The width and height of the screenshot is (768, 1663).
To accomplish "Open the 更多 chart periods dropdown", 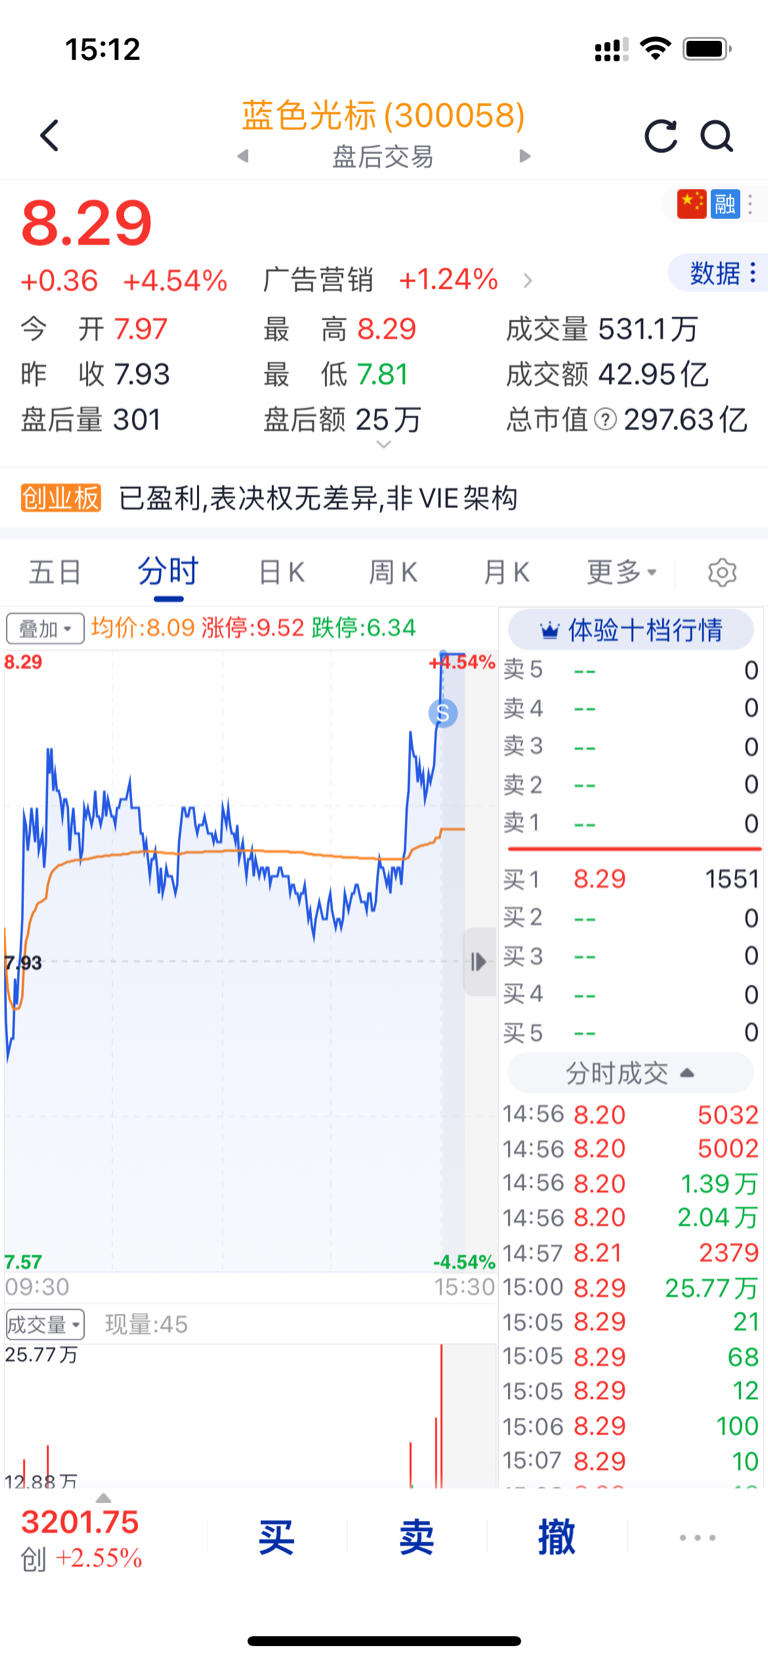I will [622, 572].
